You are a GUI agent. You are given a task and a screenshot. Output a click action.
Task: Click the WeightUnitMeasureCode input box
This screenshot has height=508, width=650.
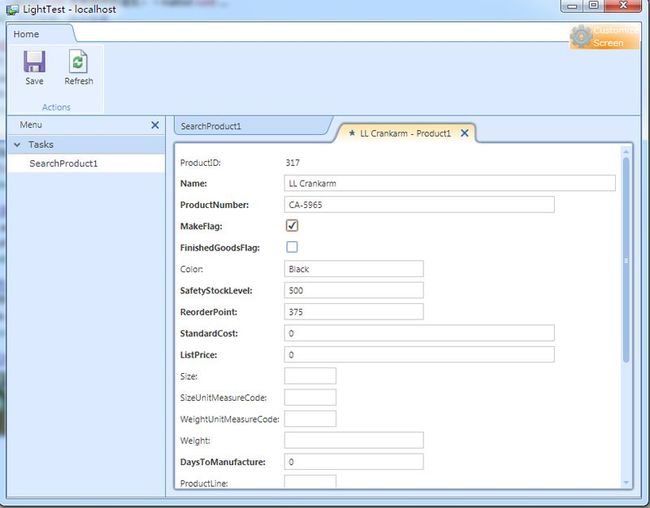[x=310, y=419]
